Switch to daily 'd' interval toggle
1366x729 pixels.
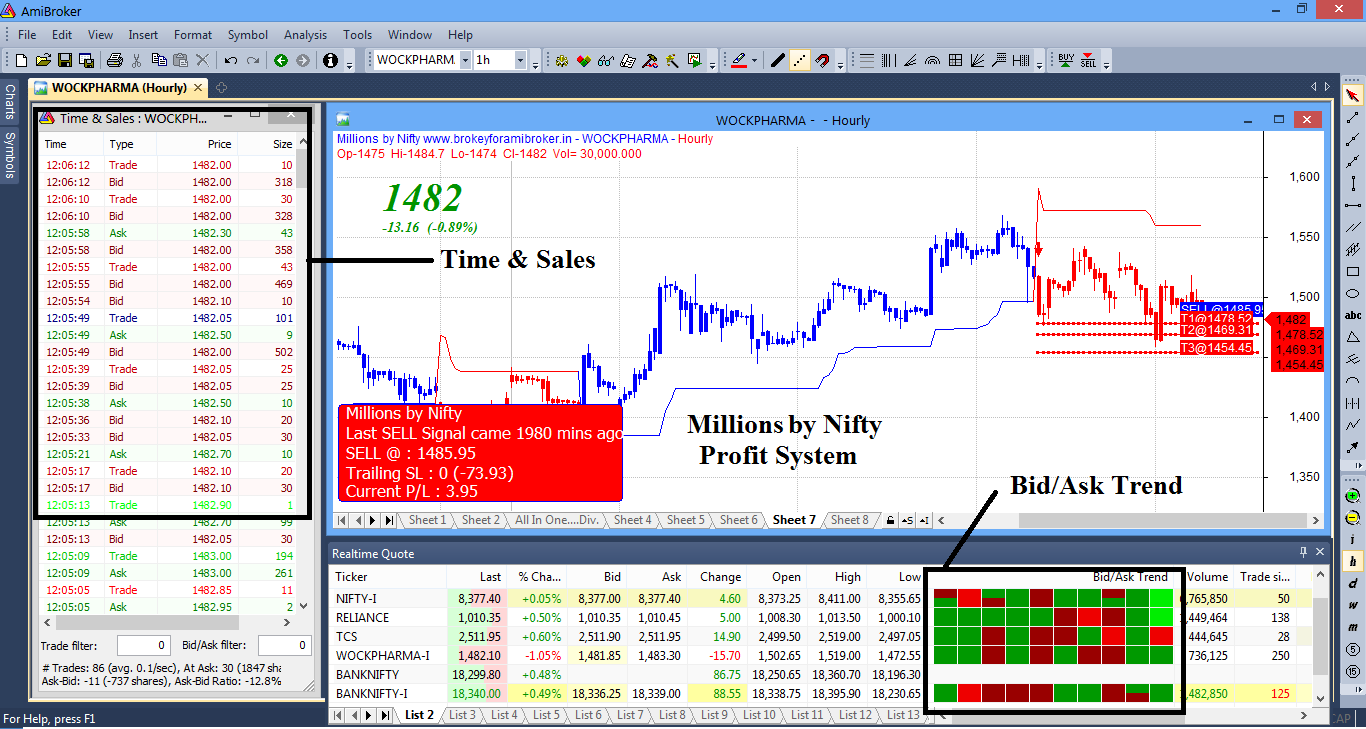(1353, 584)
